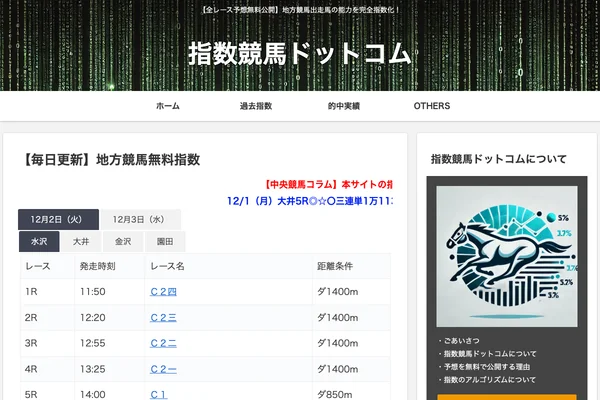The image size is (600, 400).
Task: Select the 12月2日（火） date tab
Action: pos(59,219)
